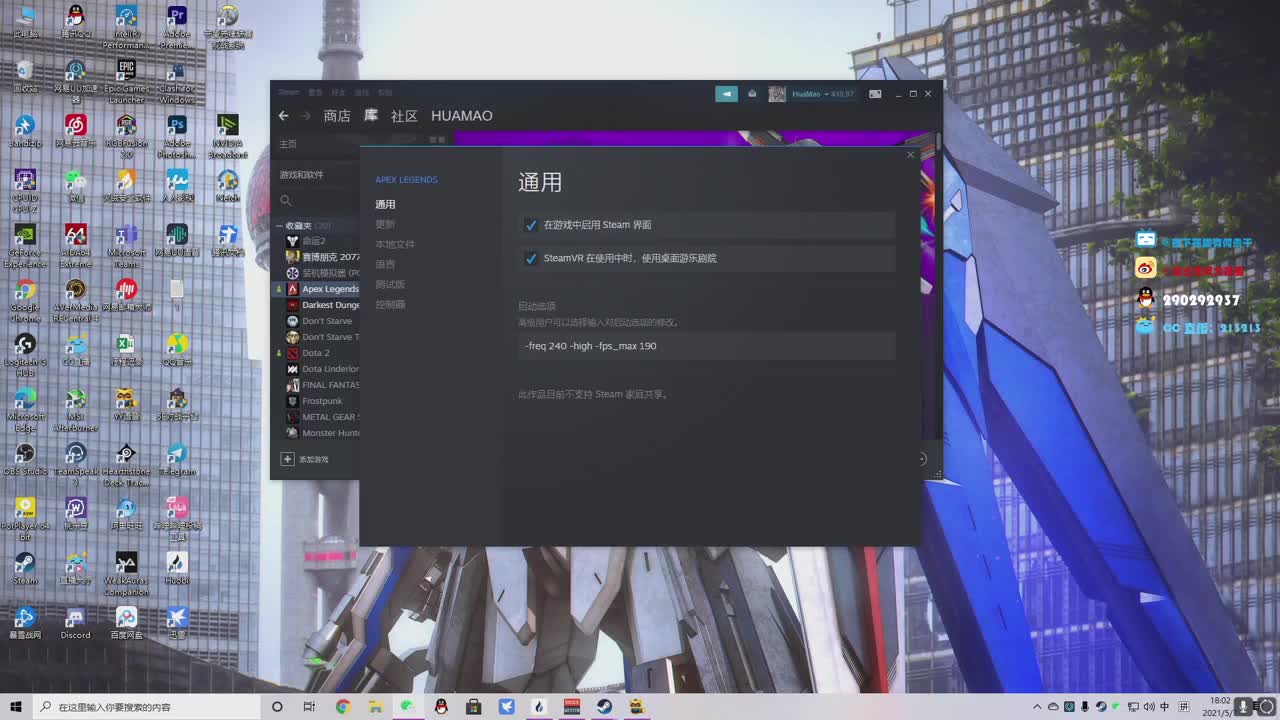Click the Steam notifications inbox icon
Viewport: 1280px width, 720px height.
752,93
